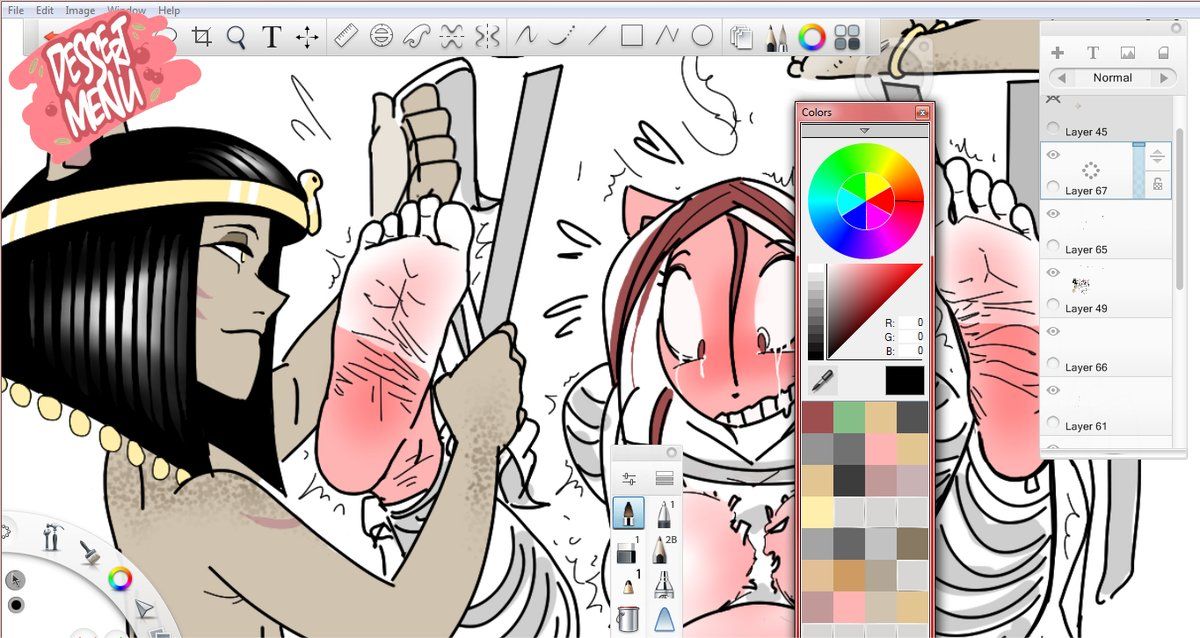Click the B value field
The width and height of the screenshot is (1200, 638).
tap(909, 351)
